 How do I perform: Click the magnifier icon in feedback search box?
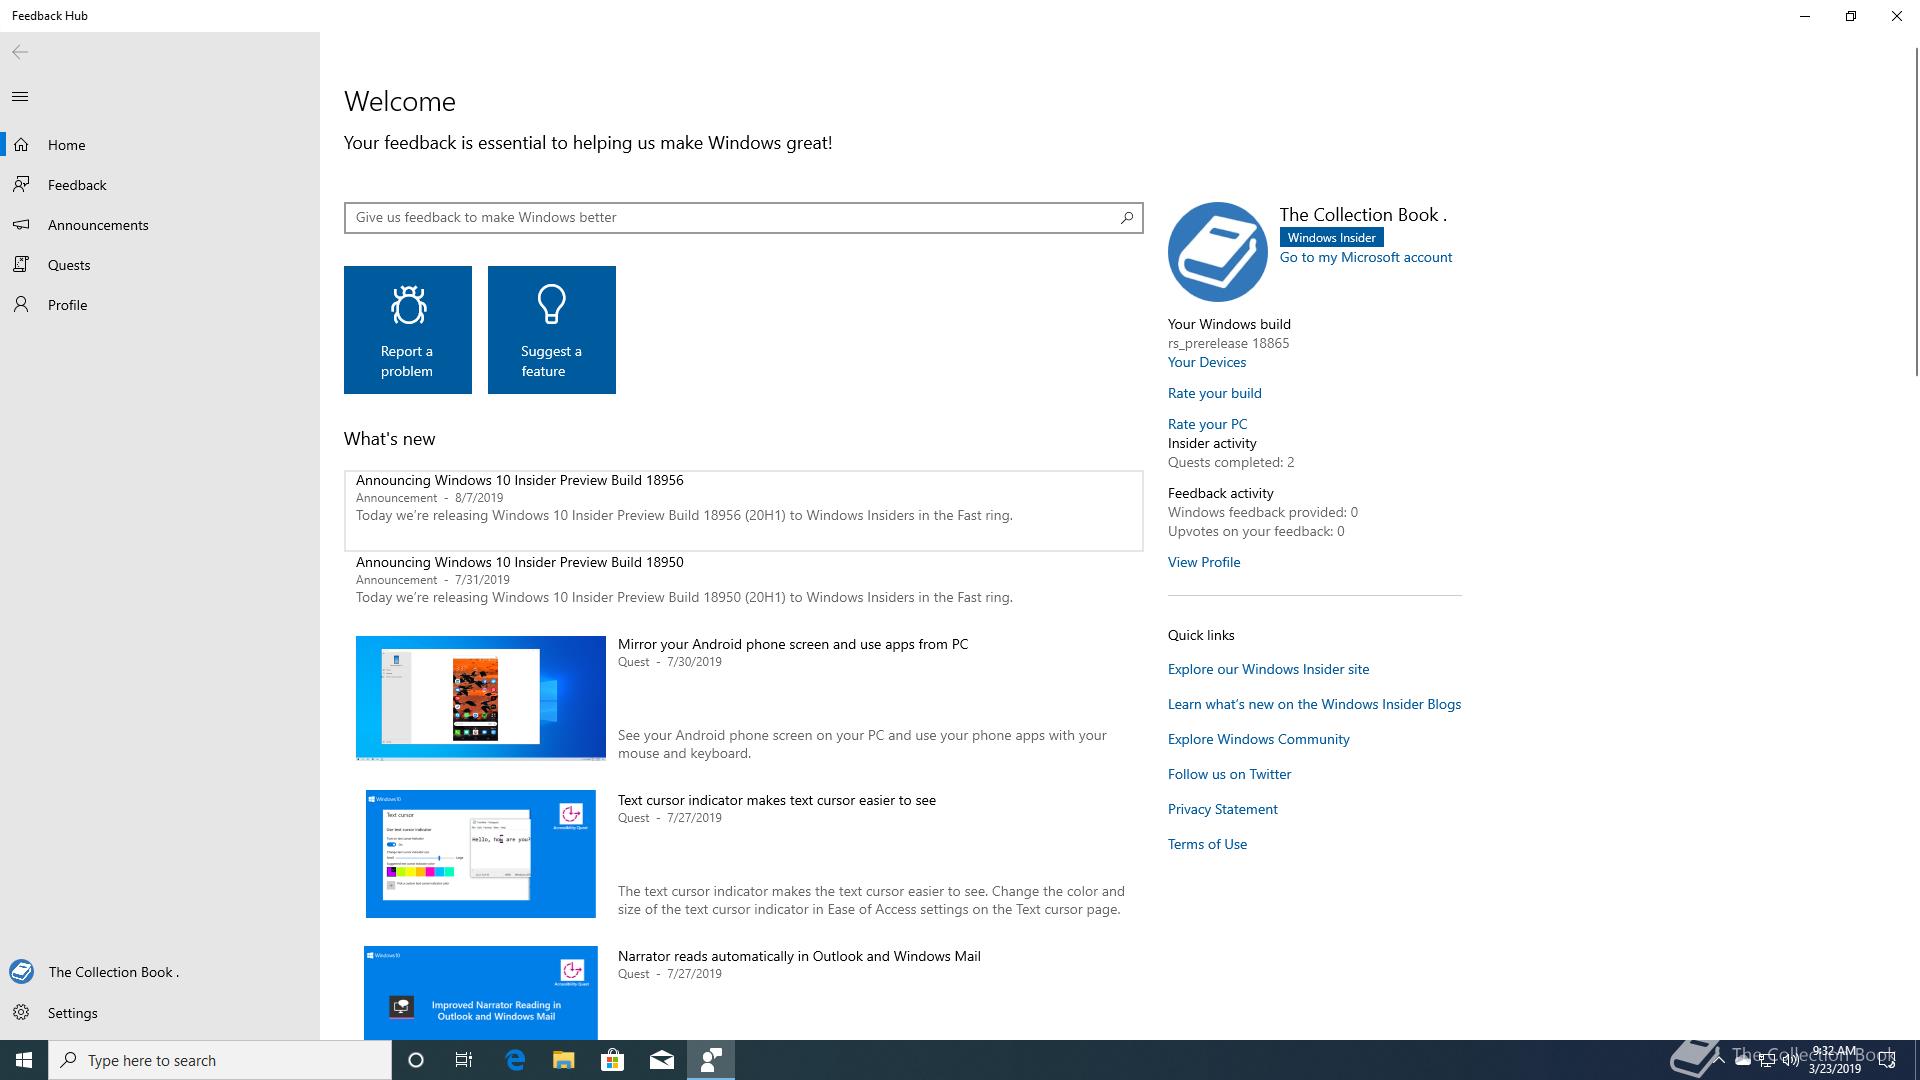pos(1127,218)
